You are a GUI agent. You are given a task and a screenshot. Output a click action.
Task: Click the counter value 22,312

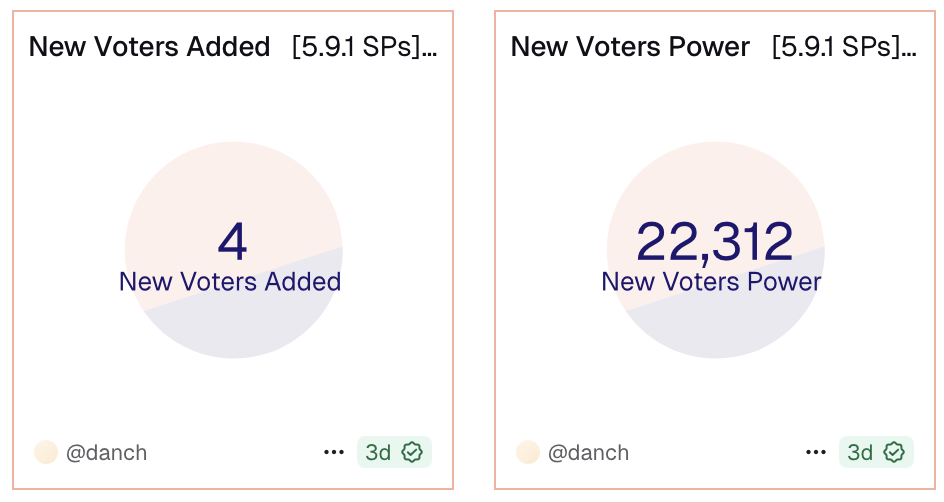click(714, 241)
